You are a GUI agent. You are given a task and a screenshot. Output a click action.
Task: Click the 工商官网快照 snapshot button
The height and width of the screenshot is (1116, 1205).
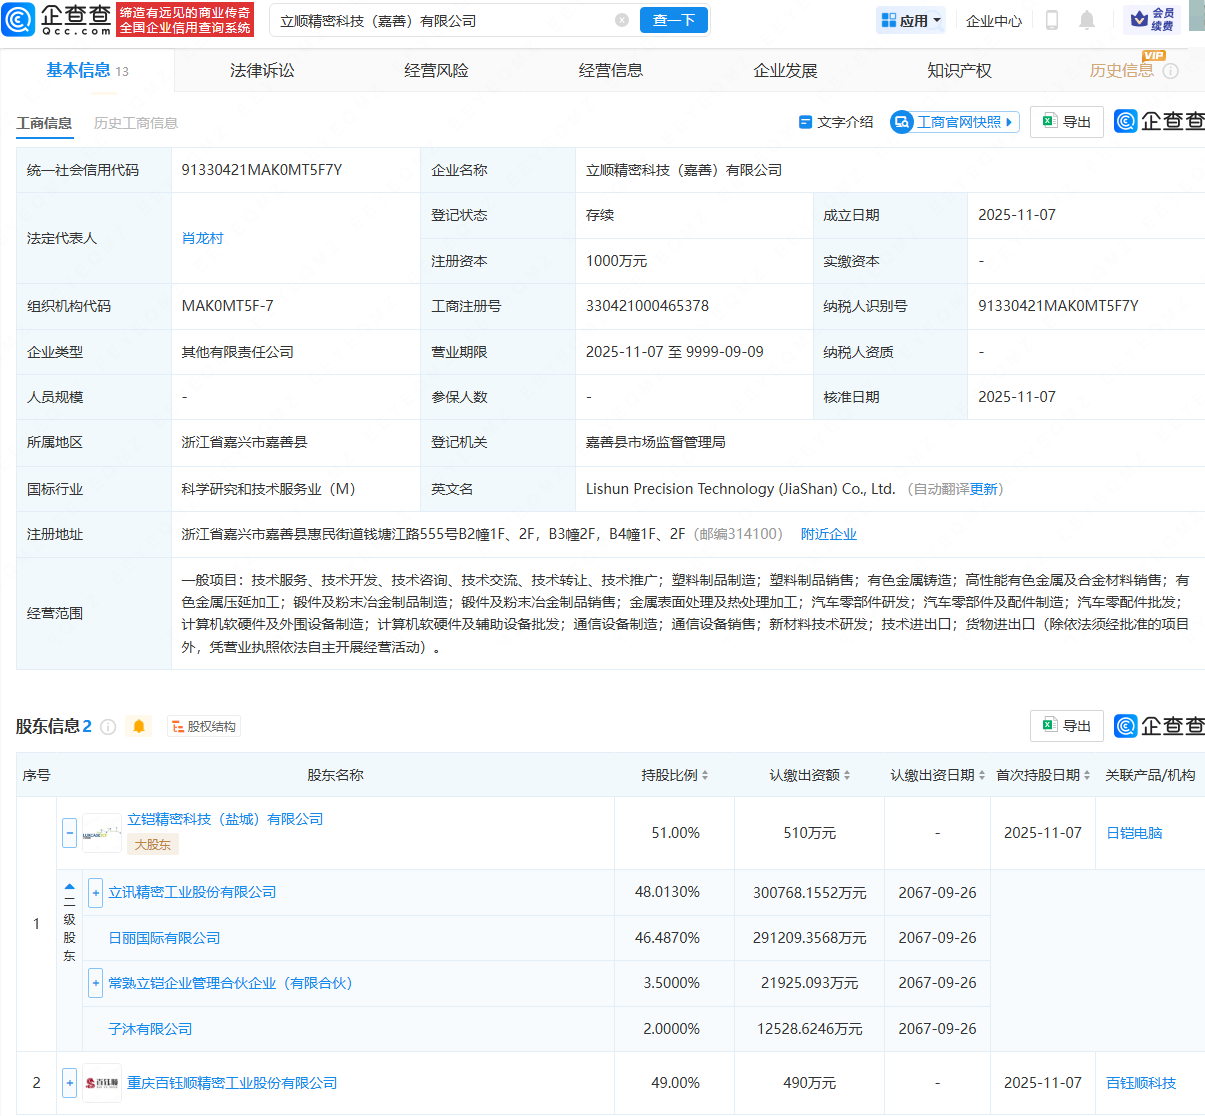pyautogui.click(x=953, y=121)
